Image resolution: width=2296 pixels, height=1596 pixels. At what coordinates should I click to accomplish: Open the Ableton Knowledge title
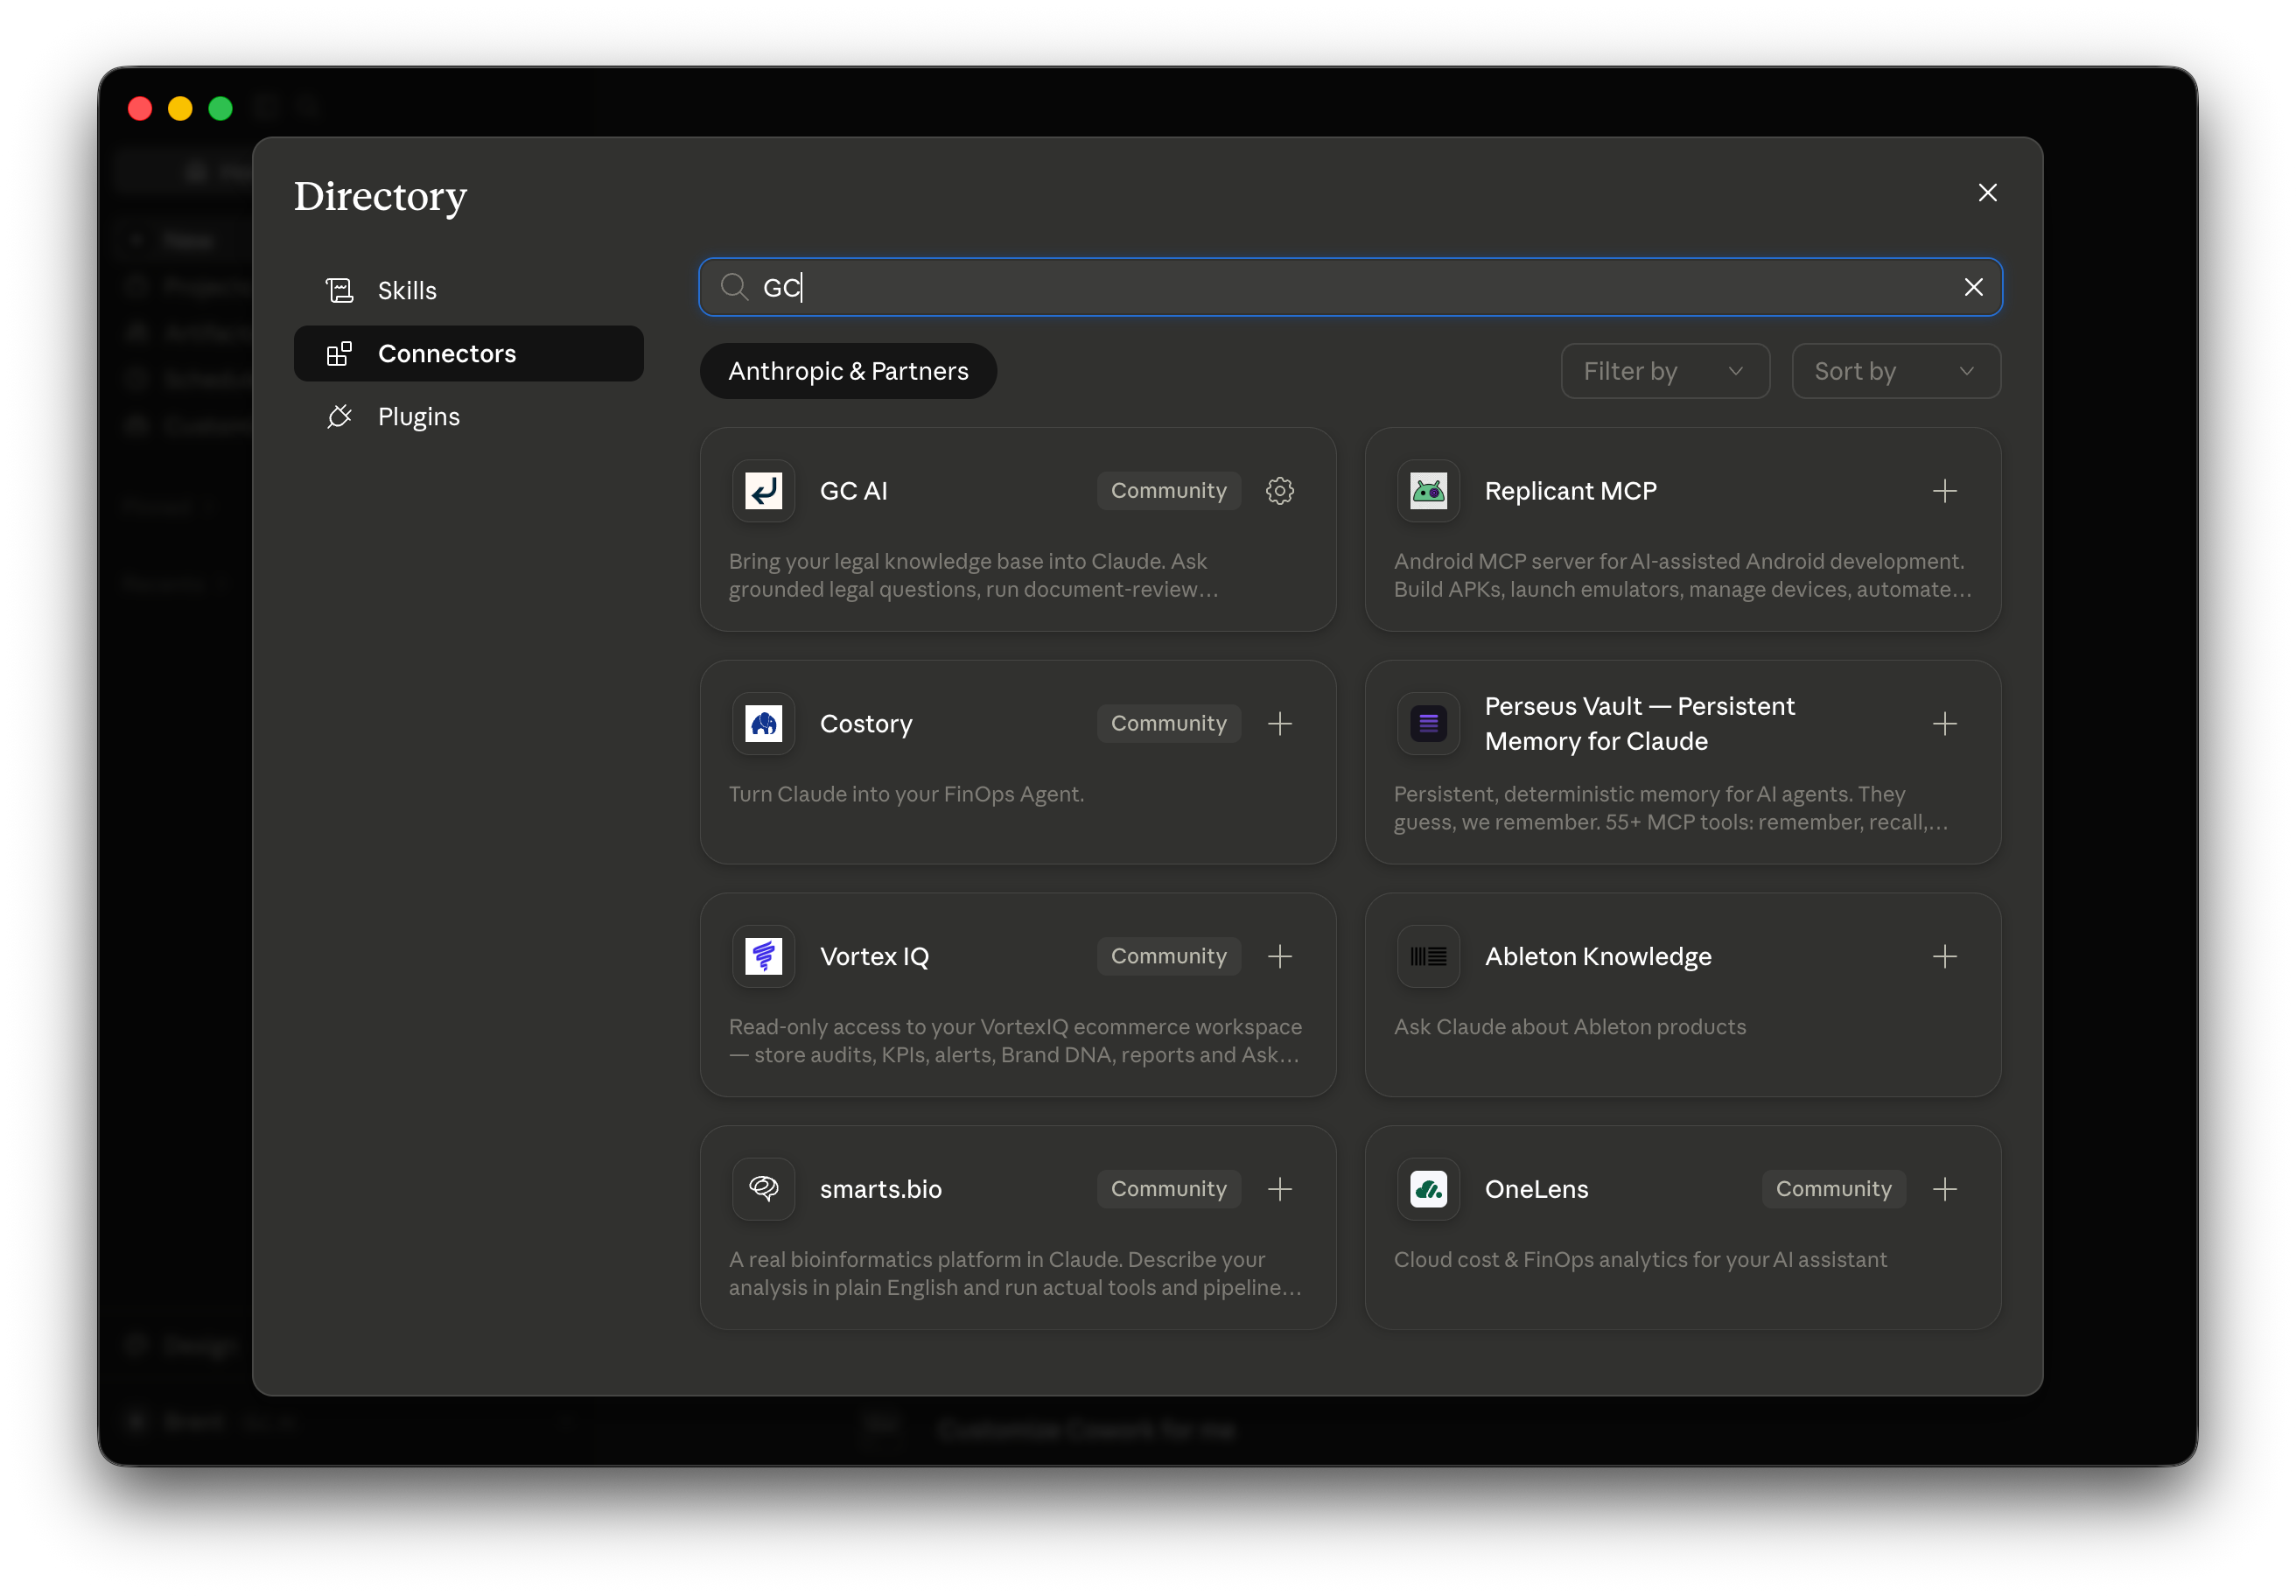pyautogui.click(x=1598, y=957)
